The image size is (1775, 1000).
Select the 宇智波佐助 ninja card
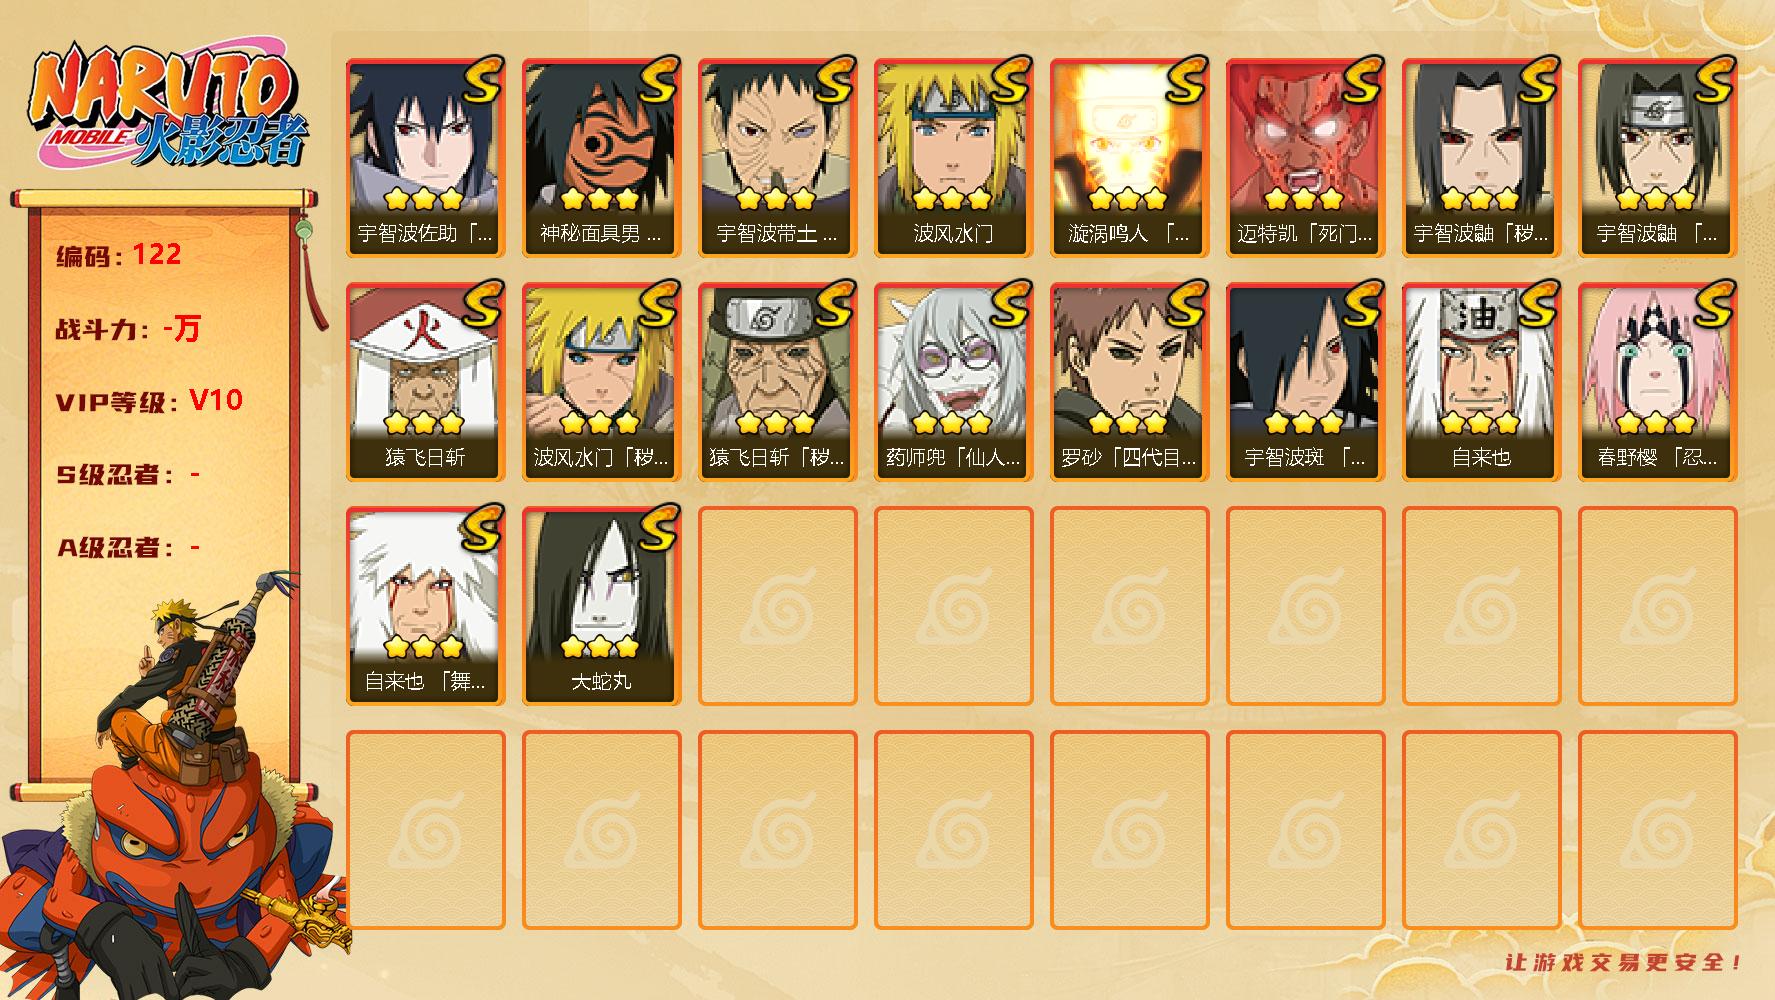425,158
